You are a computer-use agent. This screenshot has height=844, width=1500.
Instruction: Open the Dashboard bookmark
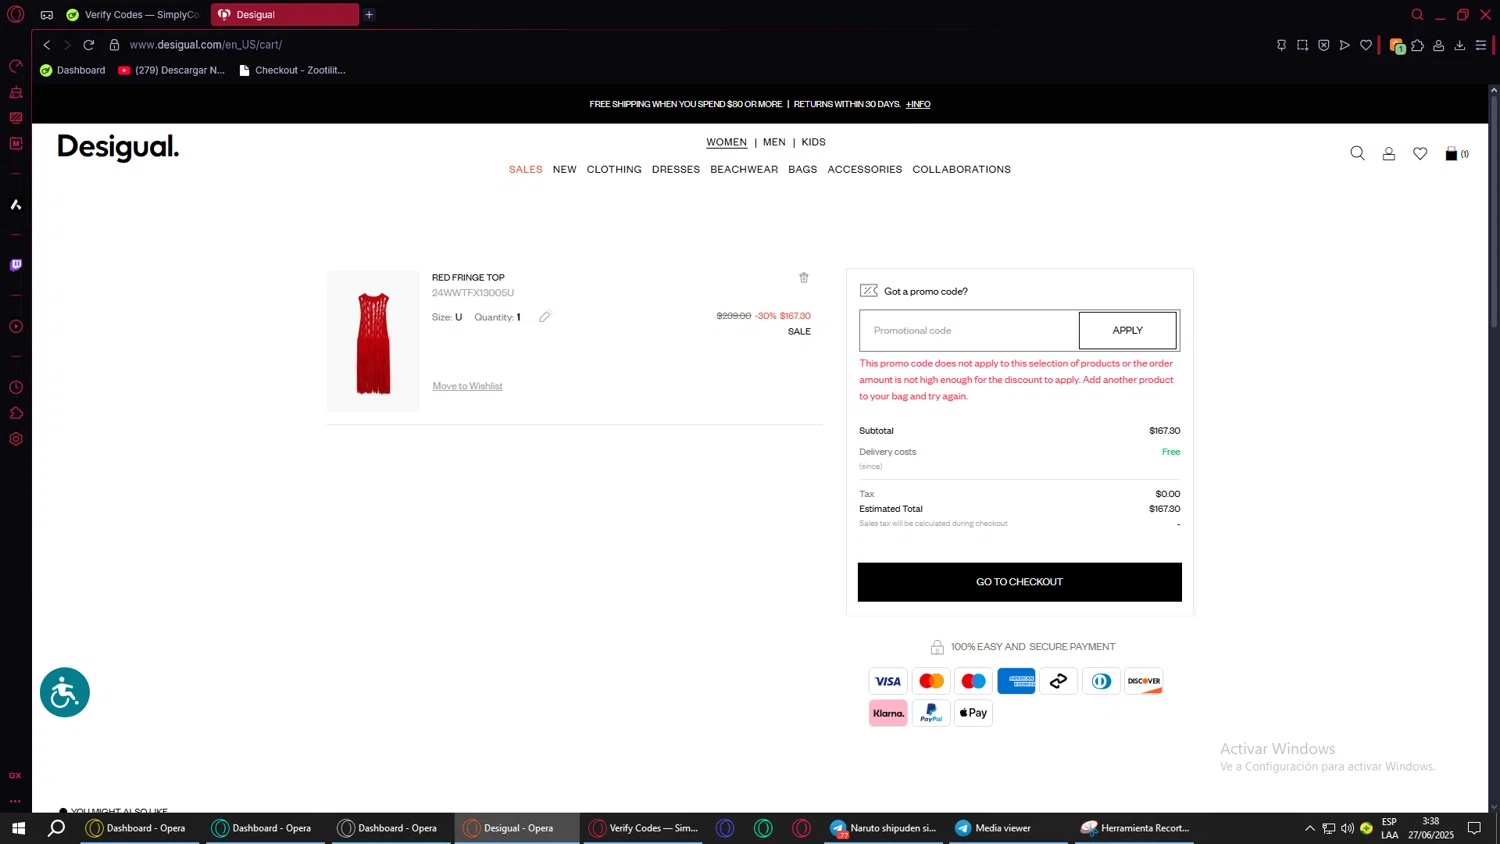72,70
